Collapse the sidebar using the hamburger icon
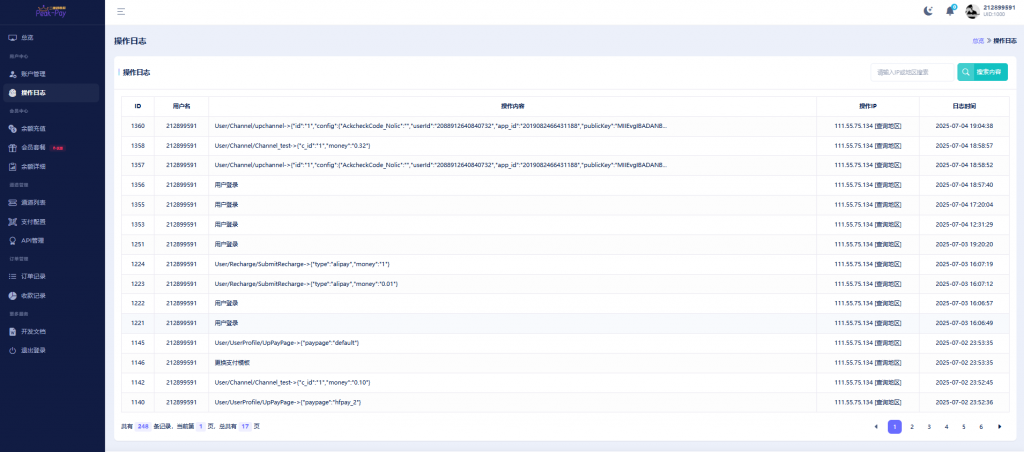This screenshot has width=1024, height=452. [x=121, y=11]
